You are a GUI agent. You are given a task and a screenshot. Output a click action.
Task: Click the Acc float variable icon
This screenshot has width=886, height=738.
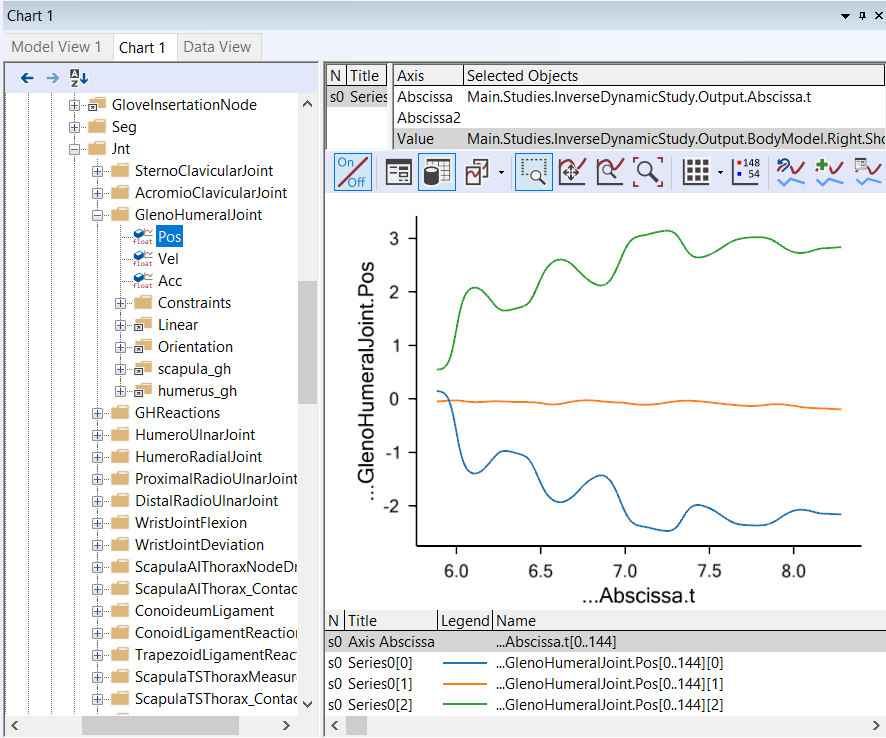pyautogui.click(x=143, y=281)
